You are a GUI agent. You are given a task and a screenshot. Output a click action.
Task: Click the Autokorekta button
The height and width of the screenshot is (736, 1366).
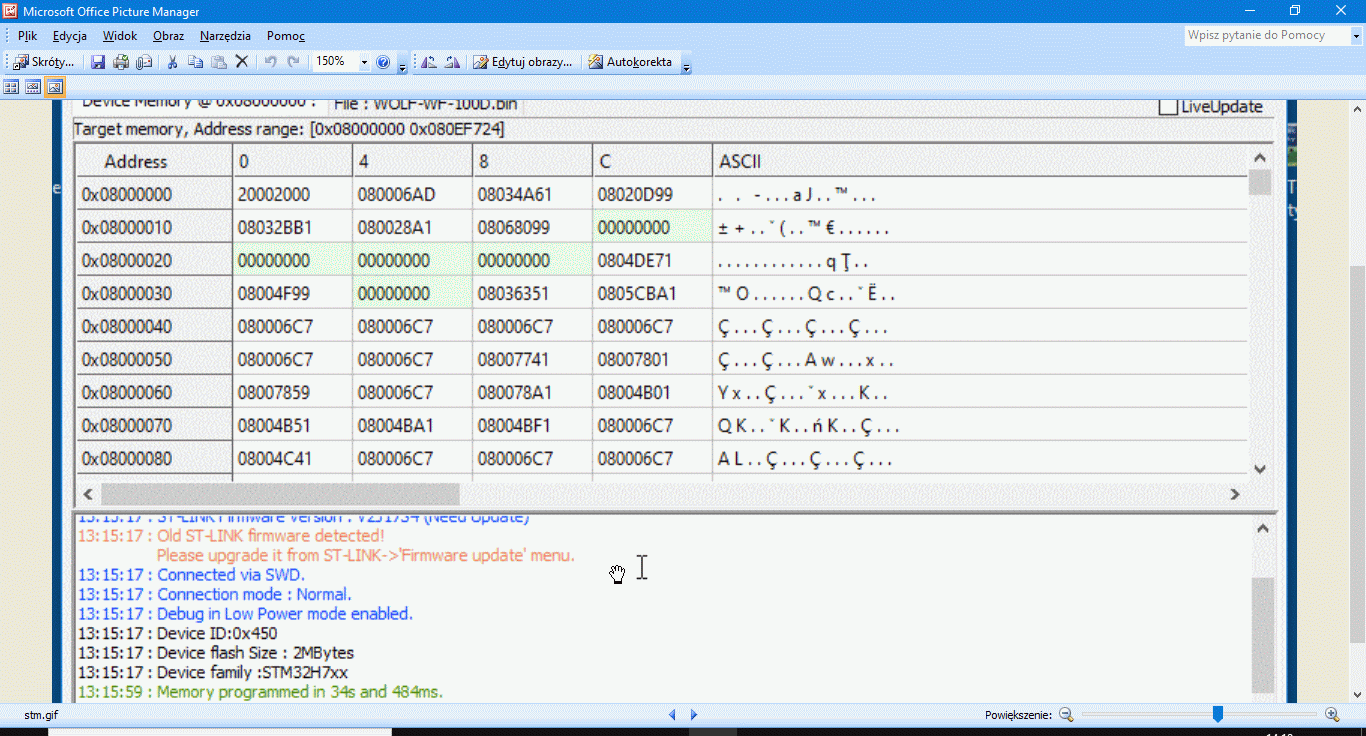629,62
